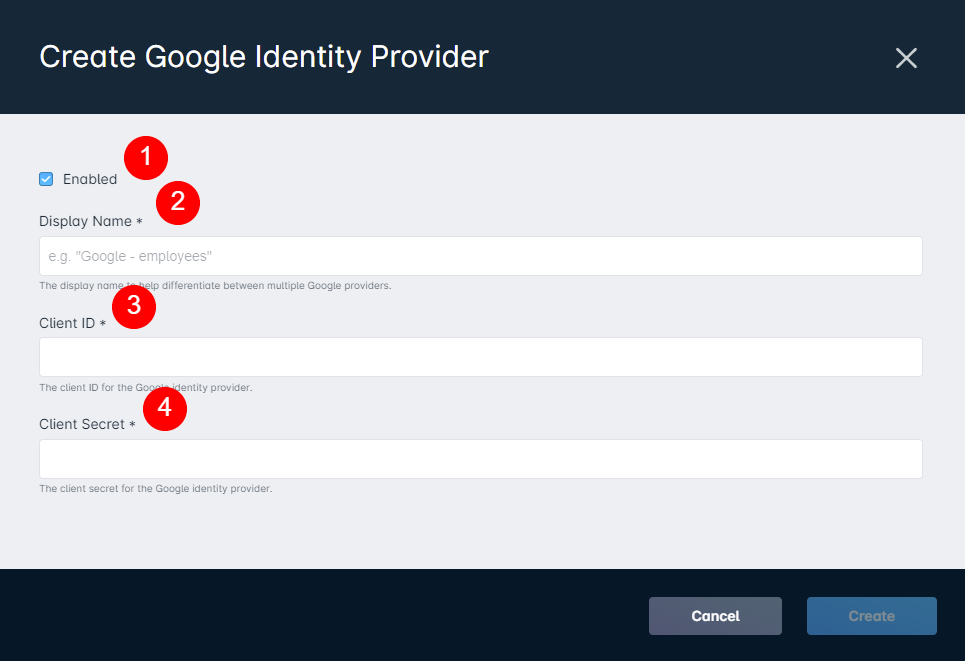The height and width of the screenshot is (661, 965).
Task: Click the Create button
Action: 871,616
